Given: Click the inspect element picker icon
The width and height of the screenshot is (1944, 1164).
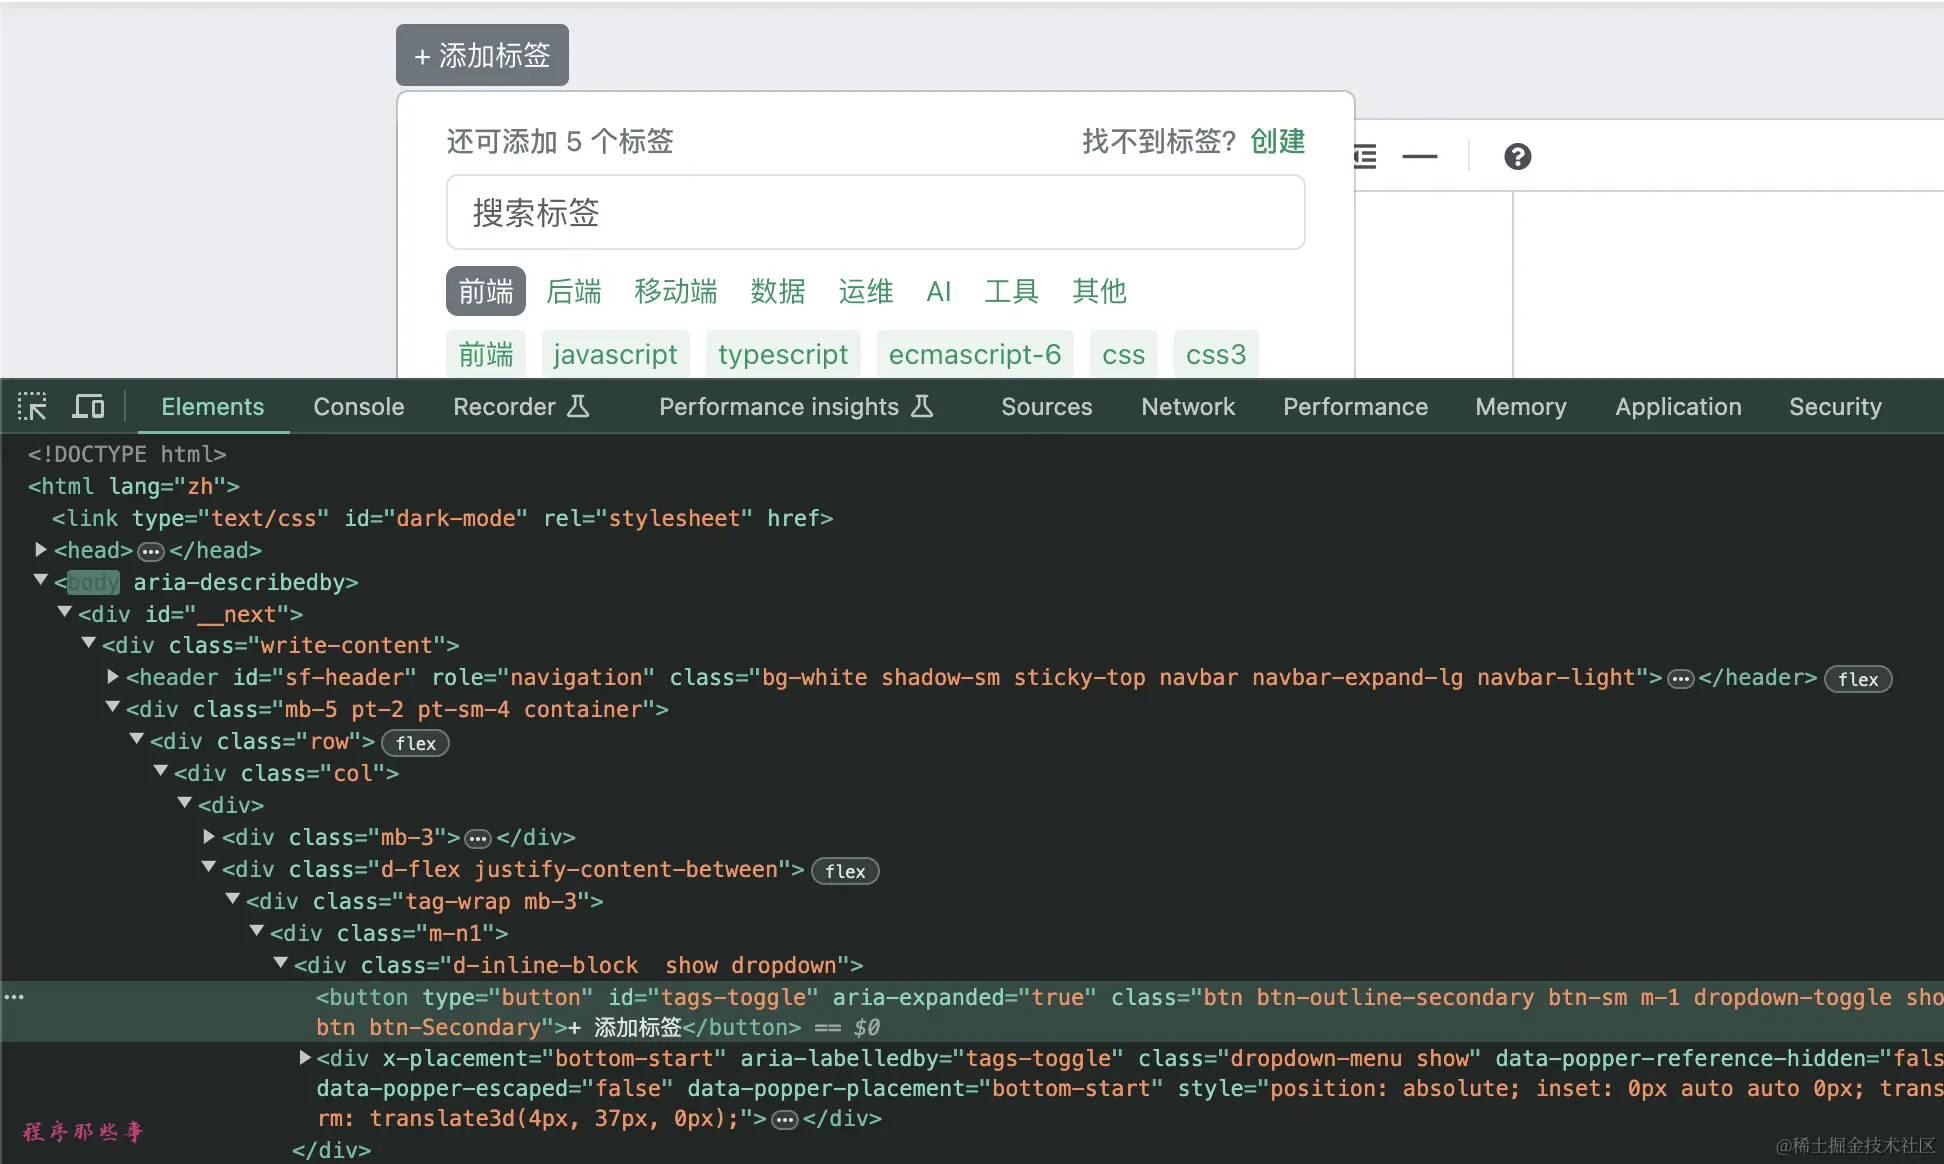Looking at the screenshot, I should (32, 406).
